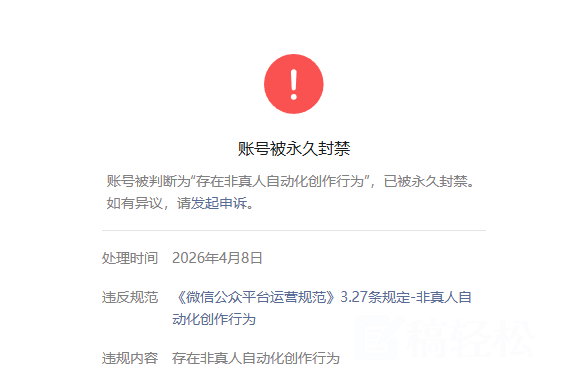The height and width of the screenshot is (392, 565).
Task: Click the 违反规范 label
Action: tap(130, 298)
